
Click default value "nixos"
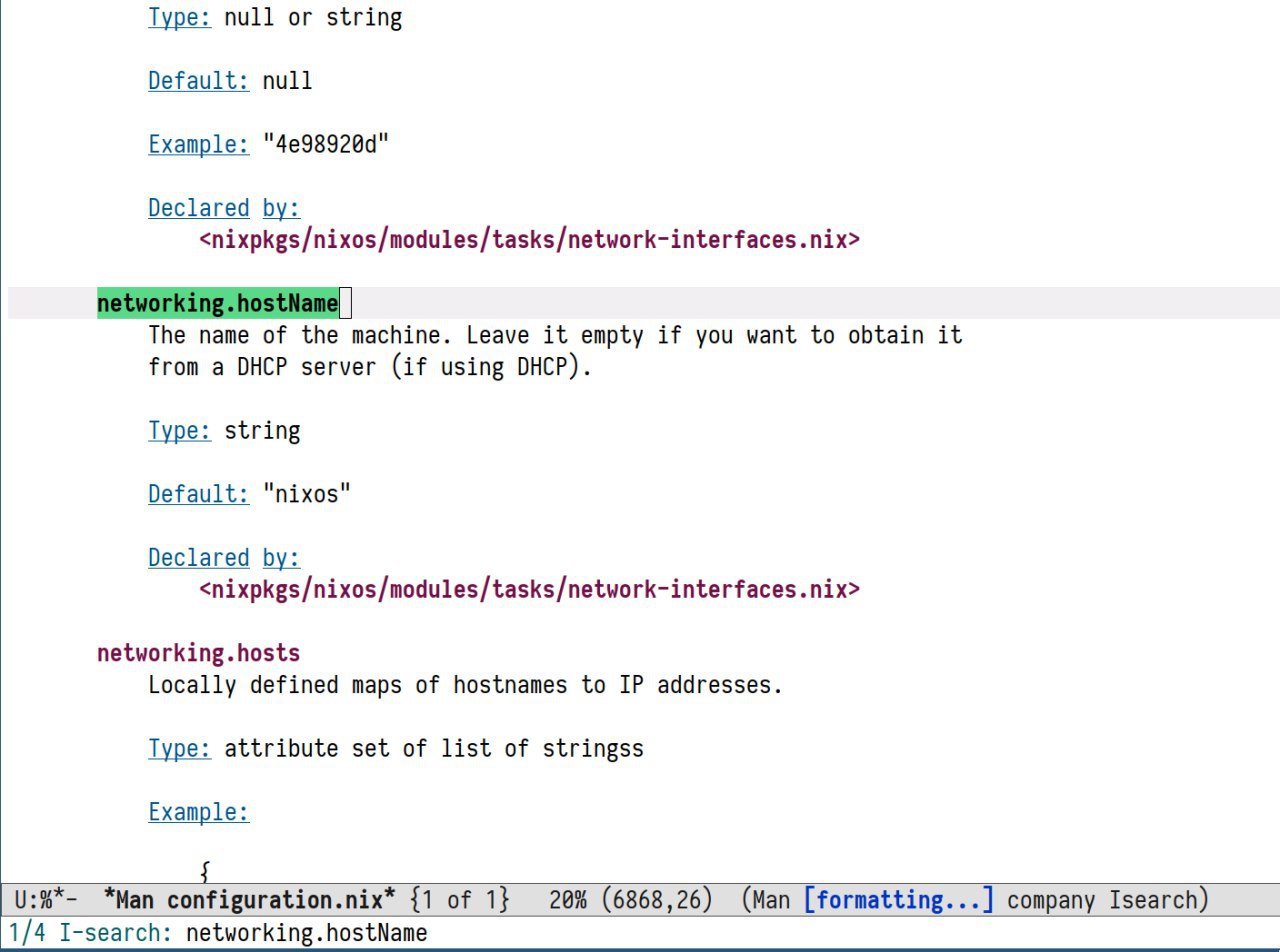(x=307, y=494)
